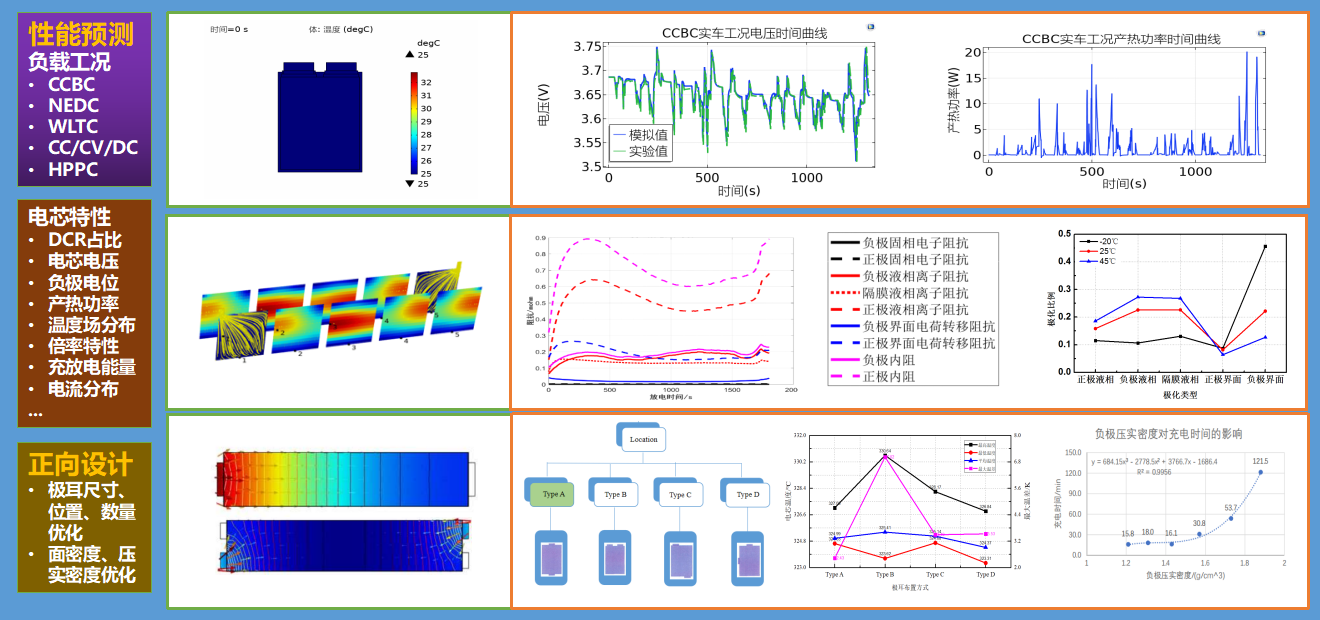Image resolution: width=1320 pixels, height=620 pixels.
Task: Click the -20℃ legend entry
Action: [1105, 241]
